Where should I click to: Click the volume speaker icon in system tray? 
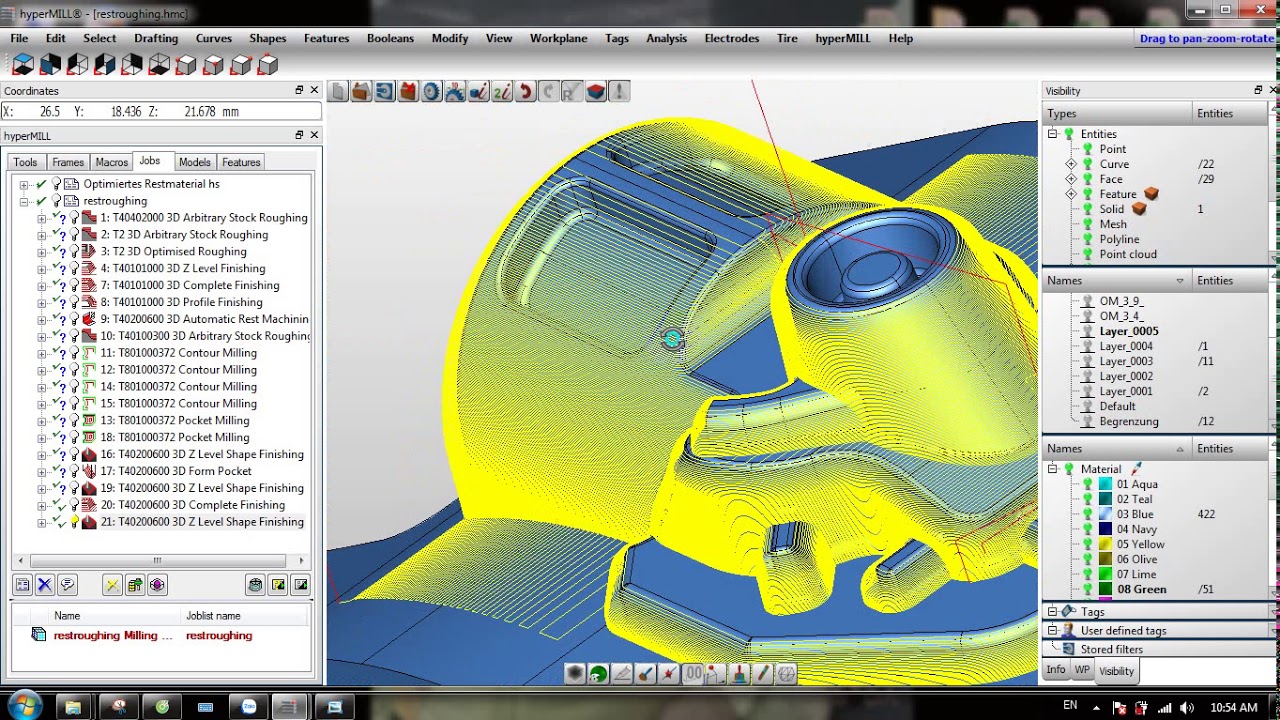point(1187,708)
